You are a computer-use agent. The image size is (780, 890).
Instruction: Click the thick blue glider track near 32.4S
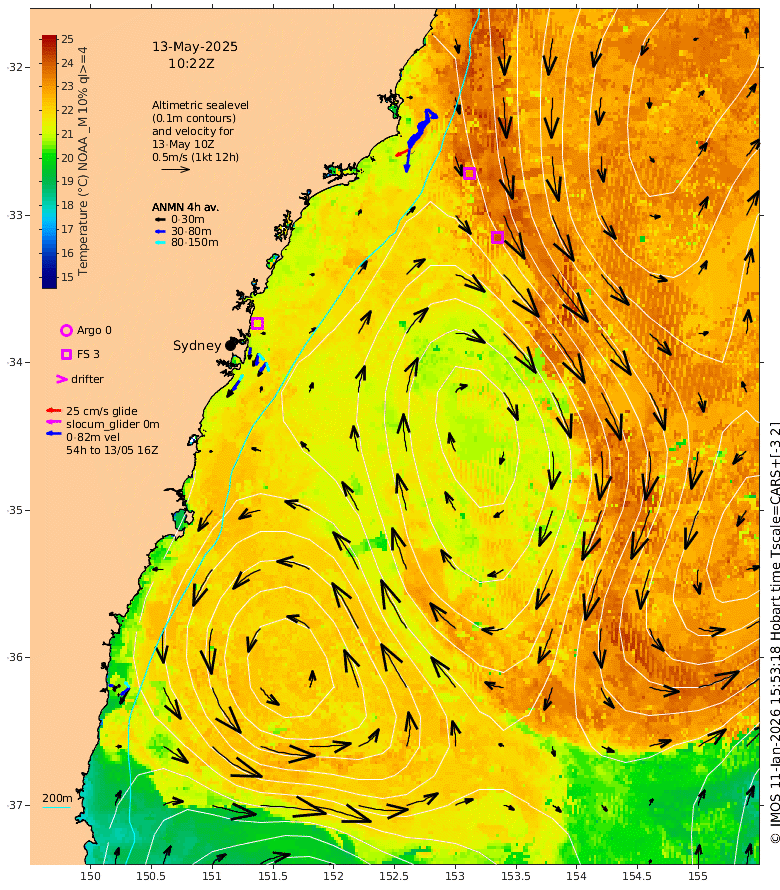[x=419, y=132]
